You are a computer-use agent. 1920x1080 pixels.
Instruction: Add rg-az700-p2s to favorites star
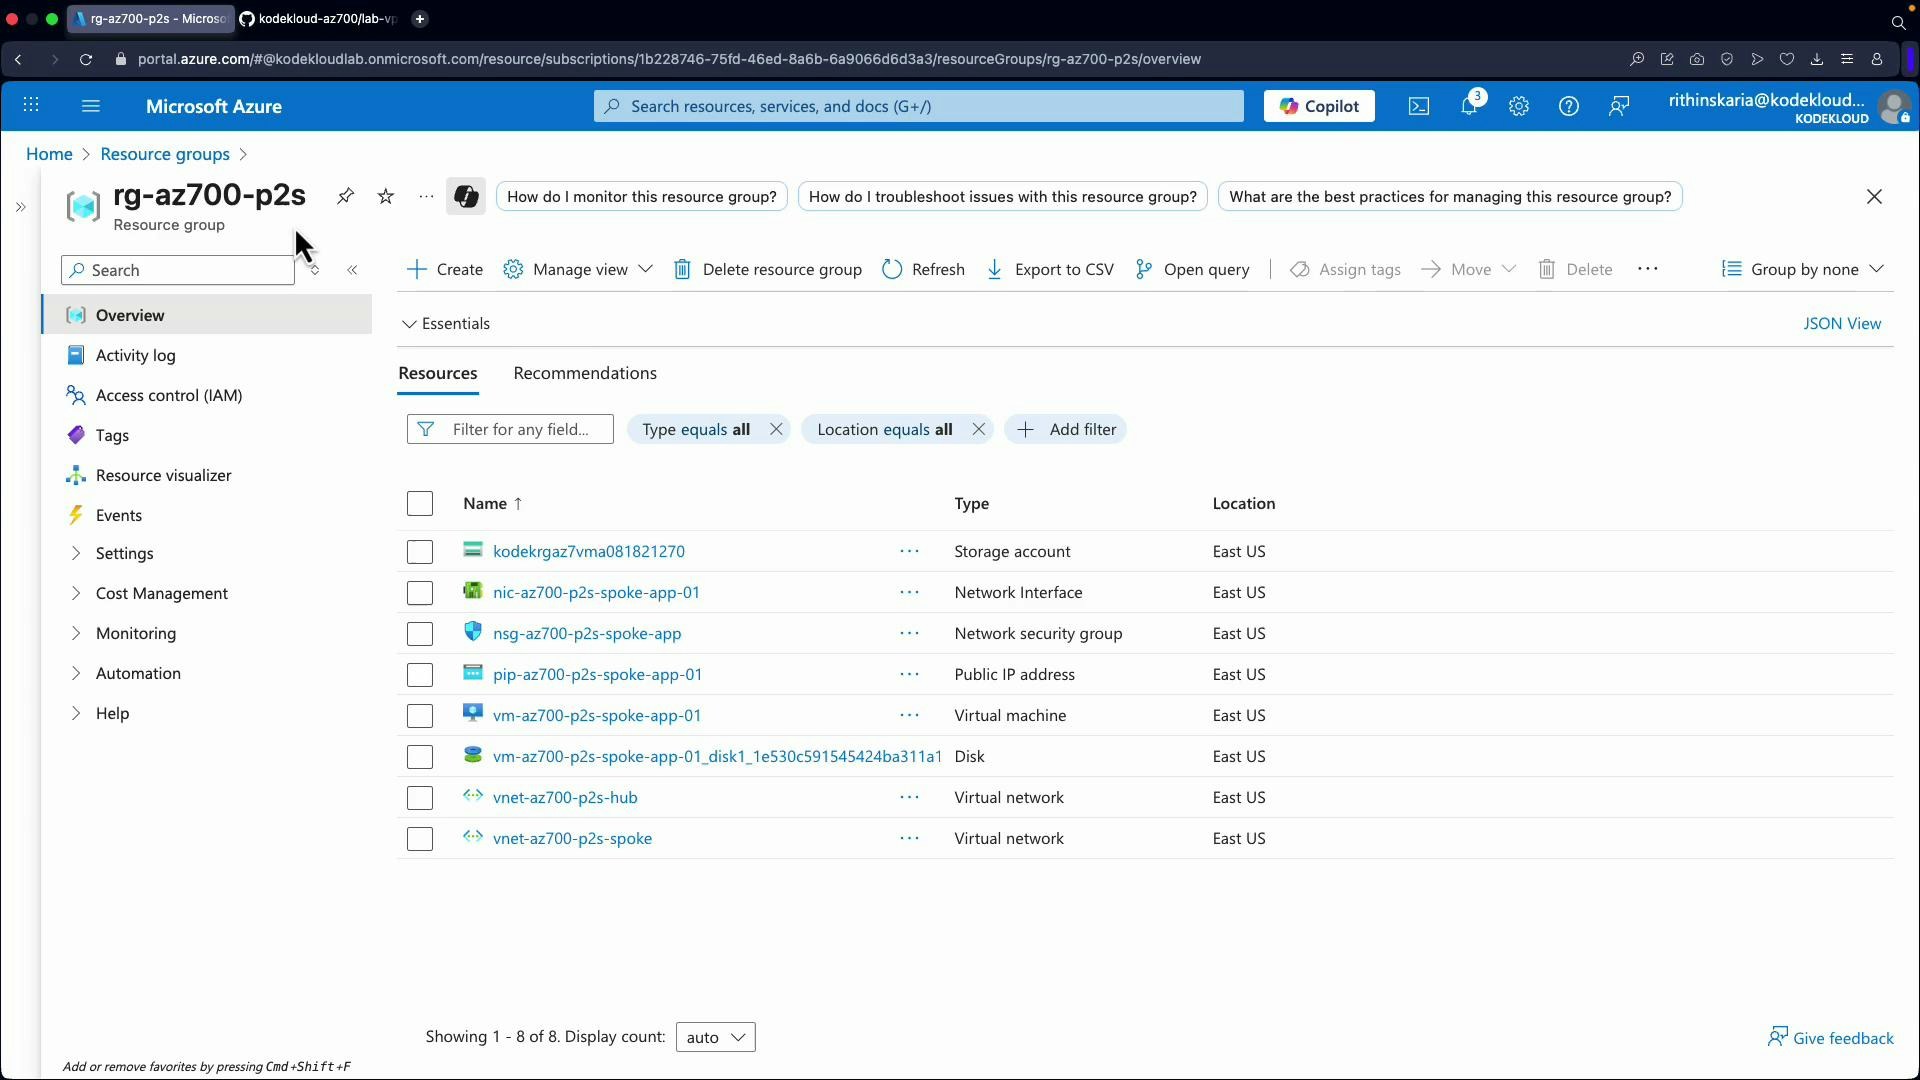click(x=386, y=196)
